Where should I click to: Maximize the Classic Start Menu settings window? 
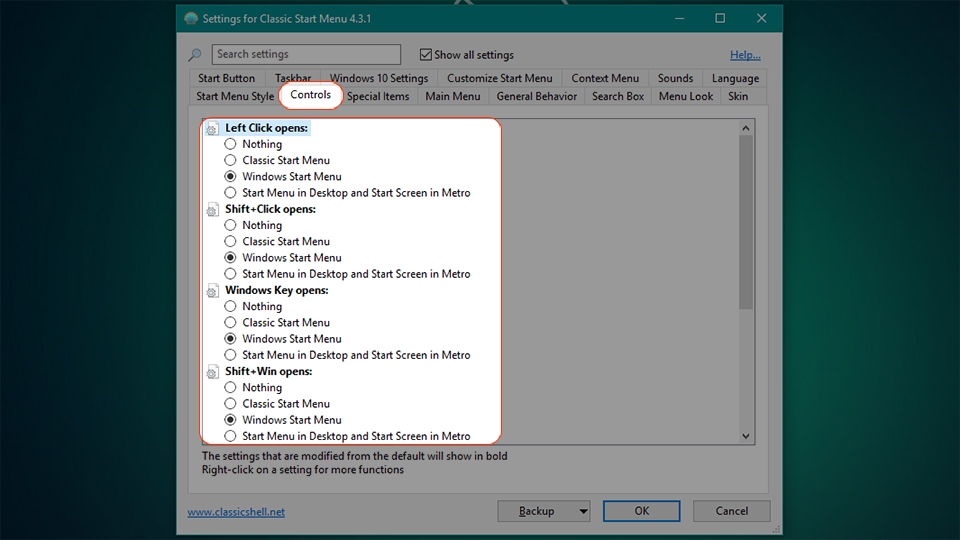720,18
